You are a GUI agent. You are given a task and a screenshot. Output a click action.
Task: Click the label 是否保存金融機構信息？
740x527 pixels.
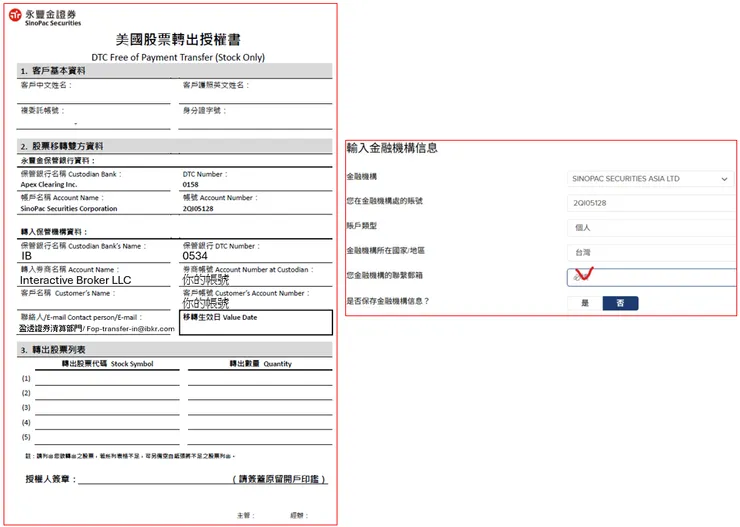(x=388, y=301)
